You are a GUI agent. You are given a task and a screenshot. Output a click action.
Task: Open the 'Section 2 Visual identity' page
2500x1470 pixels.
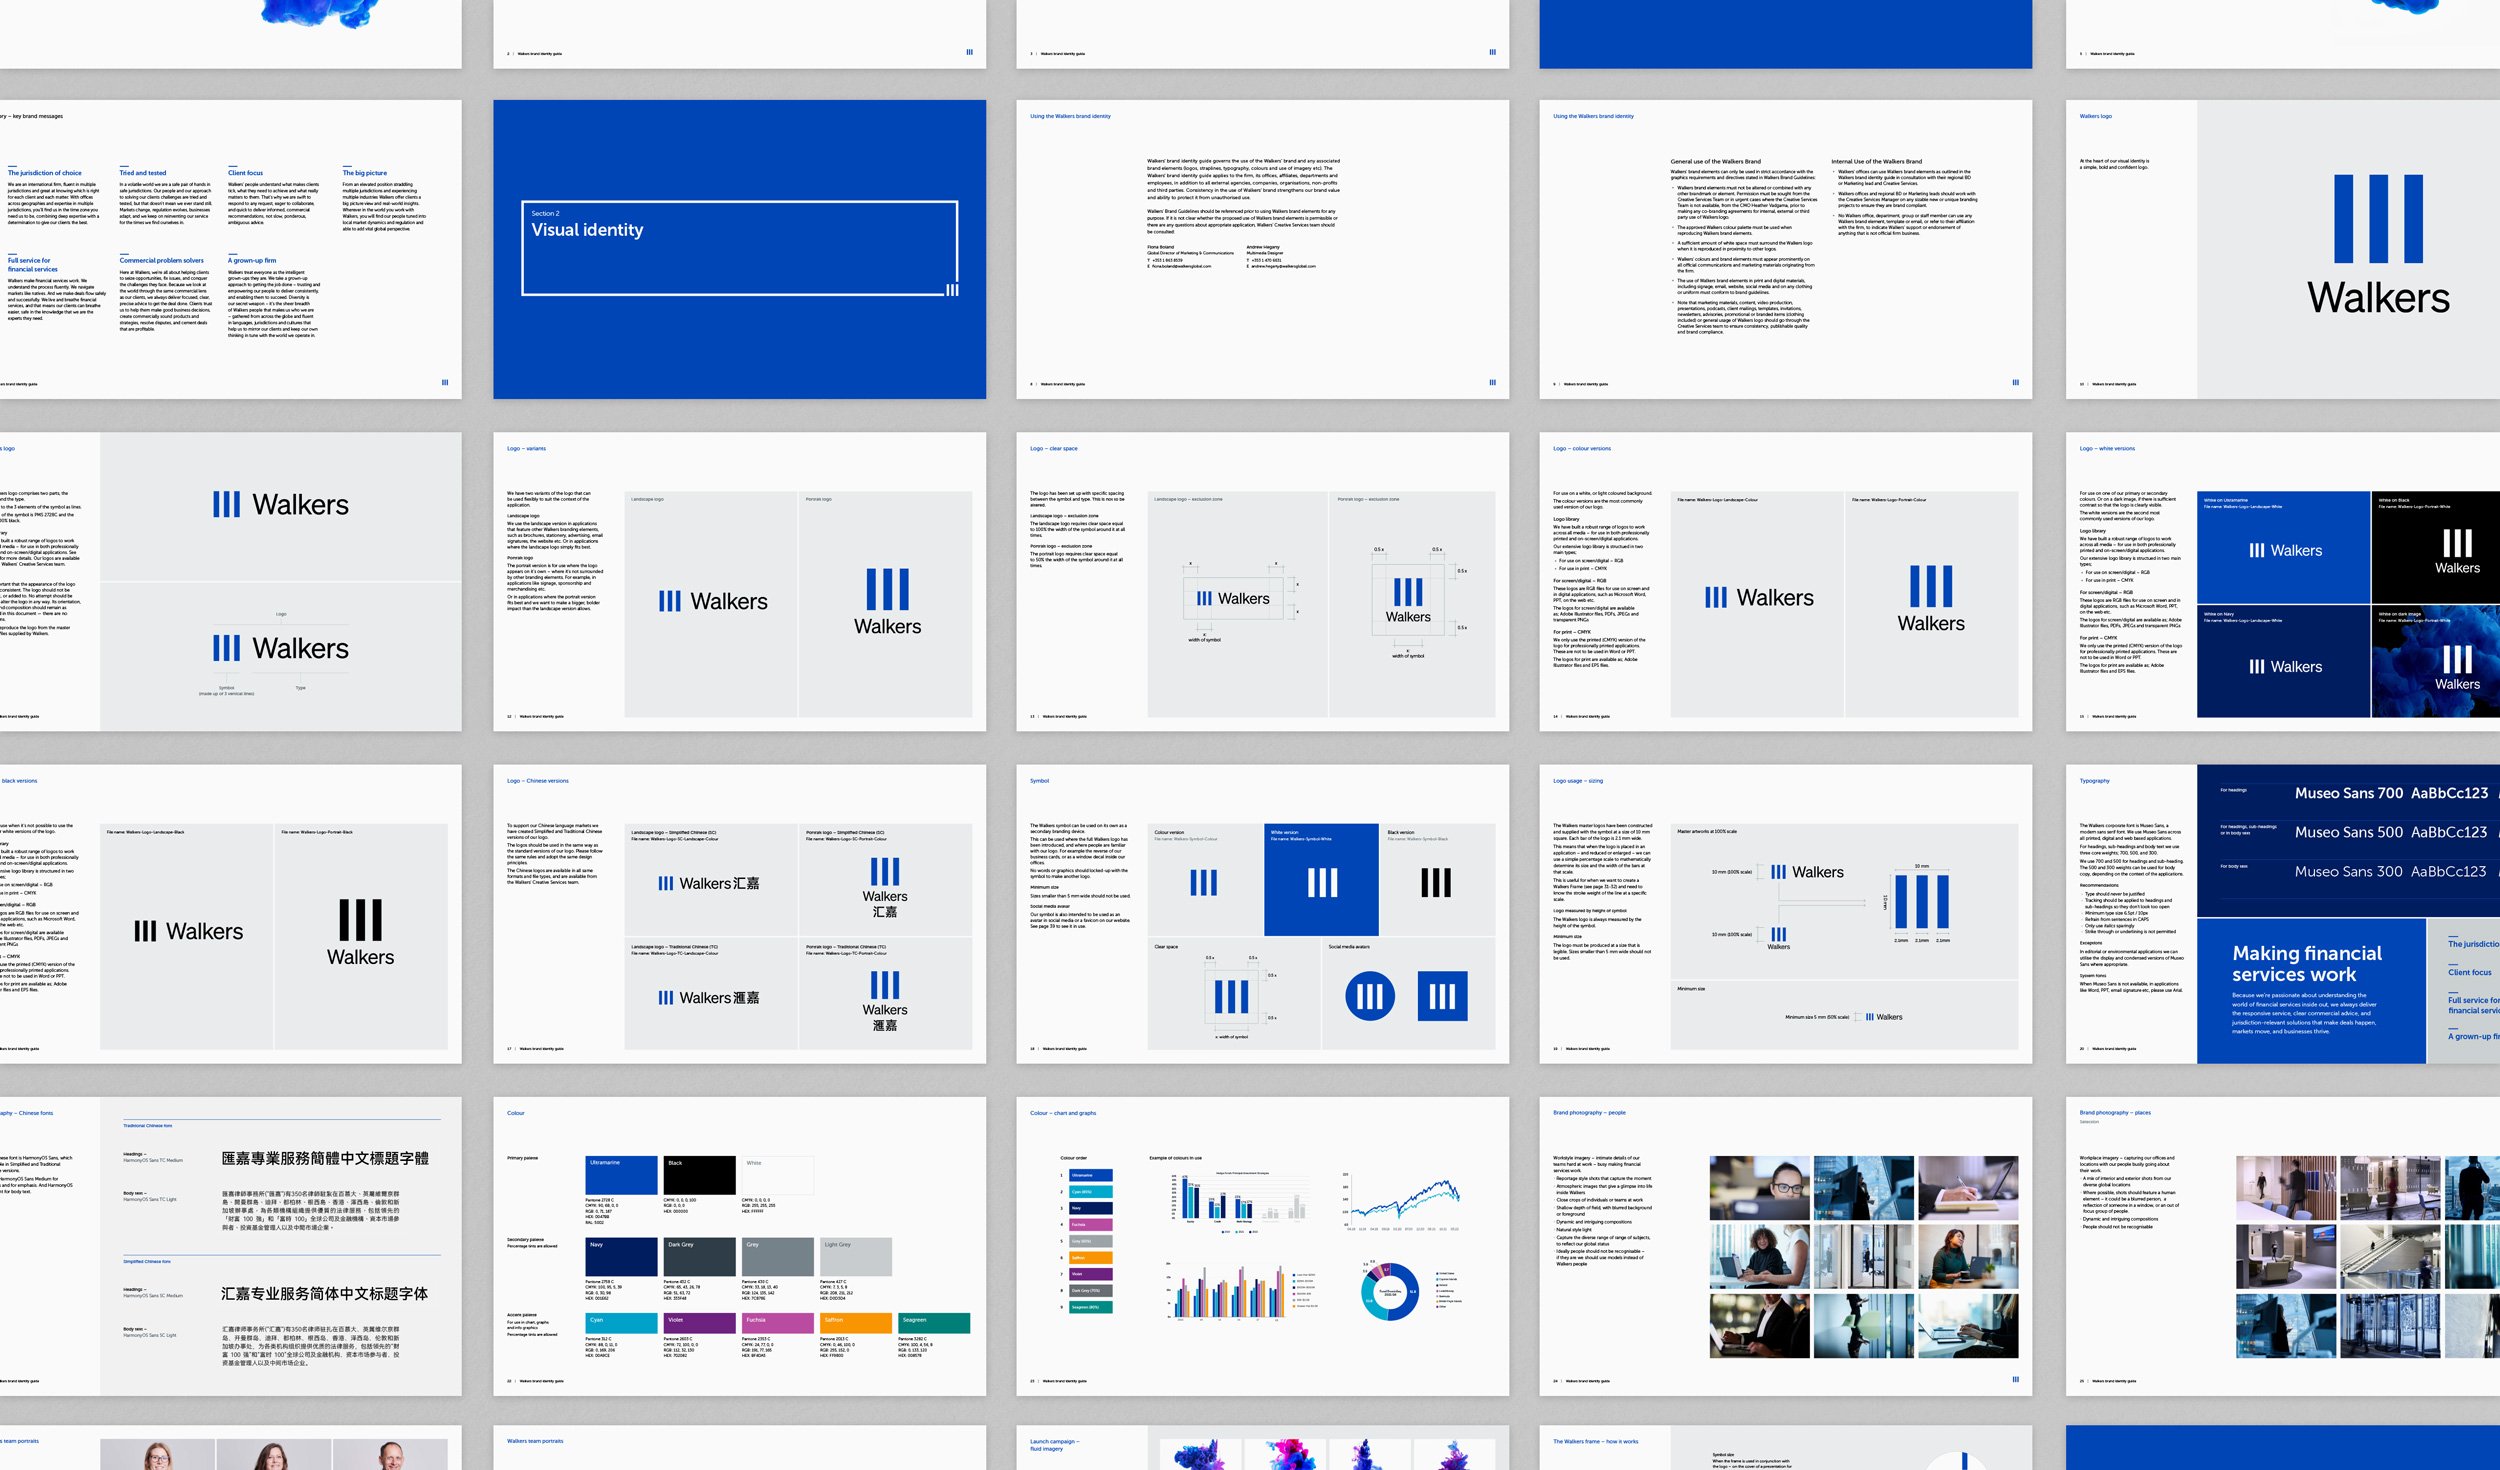click(739, 249)
